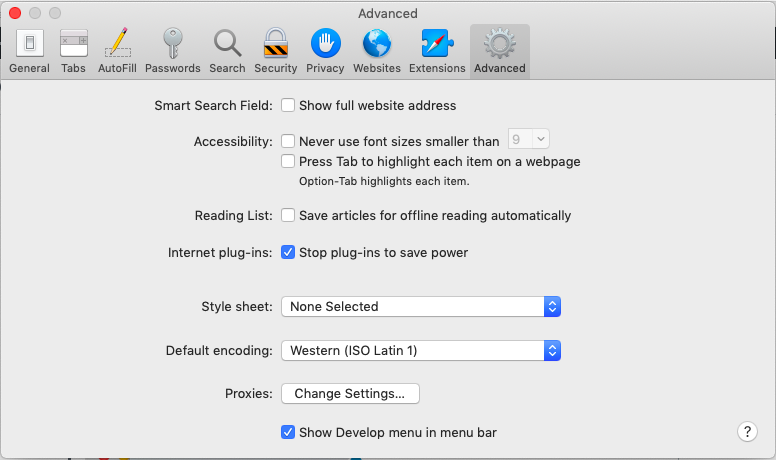The image size is (776, 460).
Task: Open the General preferences pane
Action: pos(29,51)
